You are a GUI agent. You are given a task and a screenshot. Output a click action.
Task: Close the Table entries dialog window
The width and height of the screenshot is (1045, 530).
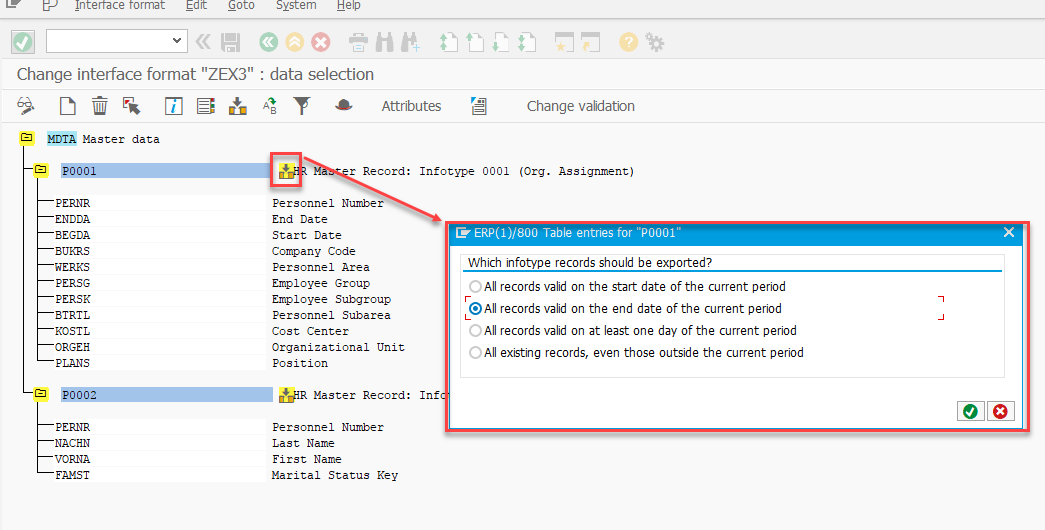(x=1009, y=232)
